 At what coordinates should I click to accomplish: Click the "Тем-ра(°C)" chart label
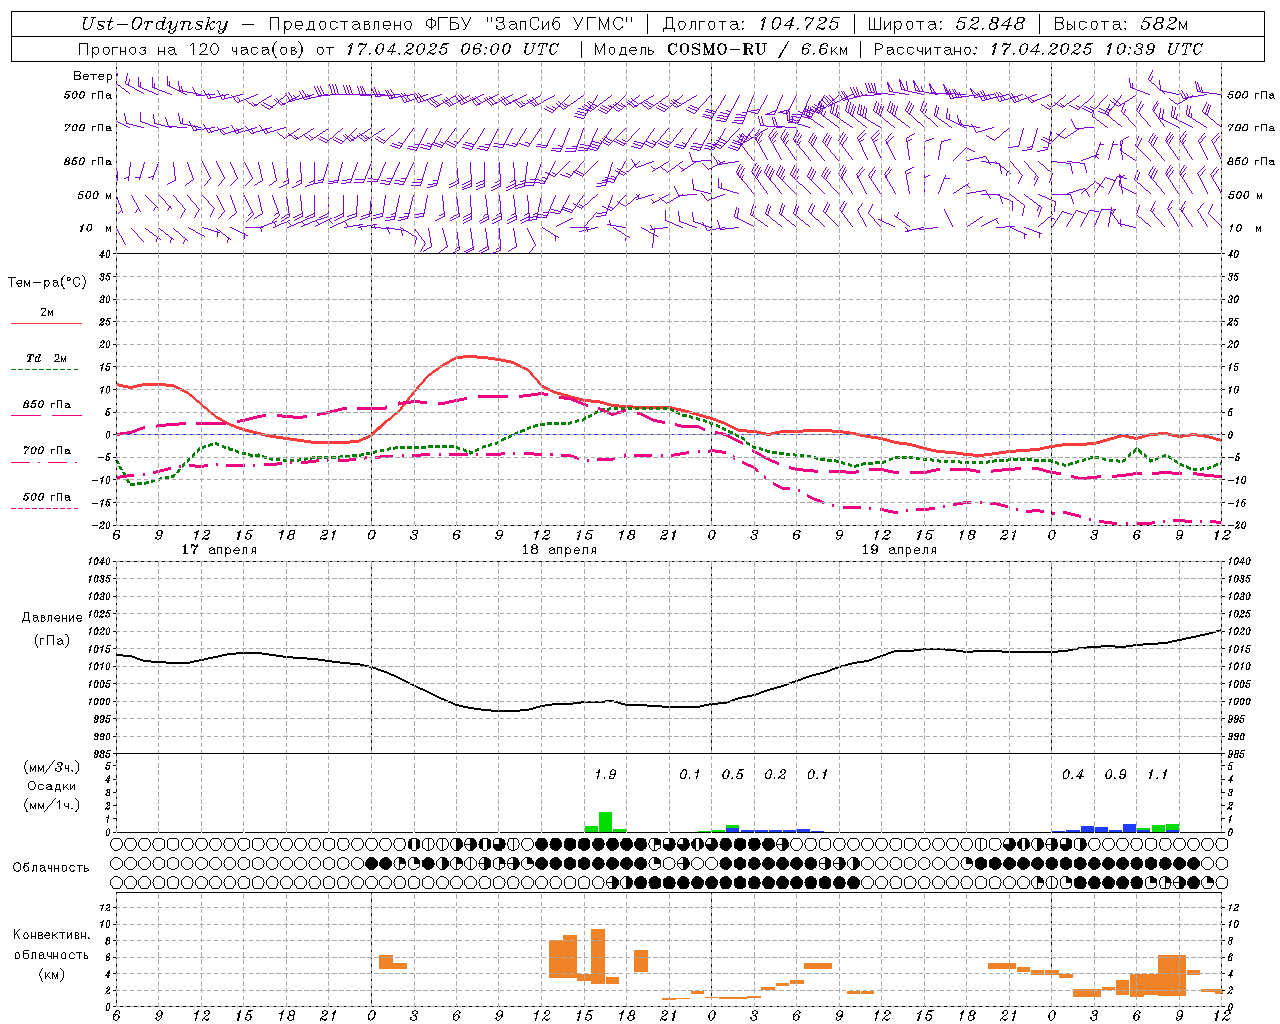[47, 283]
